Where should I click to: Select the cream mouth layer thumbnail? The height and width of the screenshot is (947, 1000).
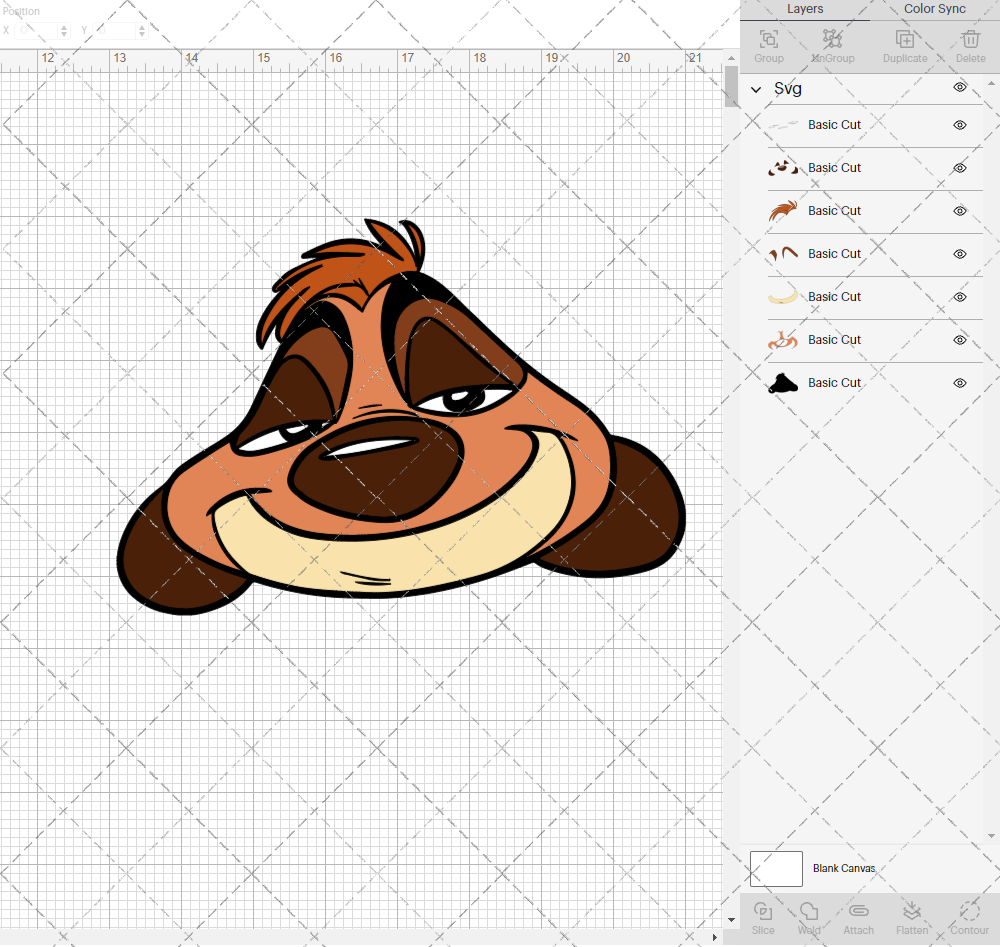tap(783, 297)
